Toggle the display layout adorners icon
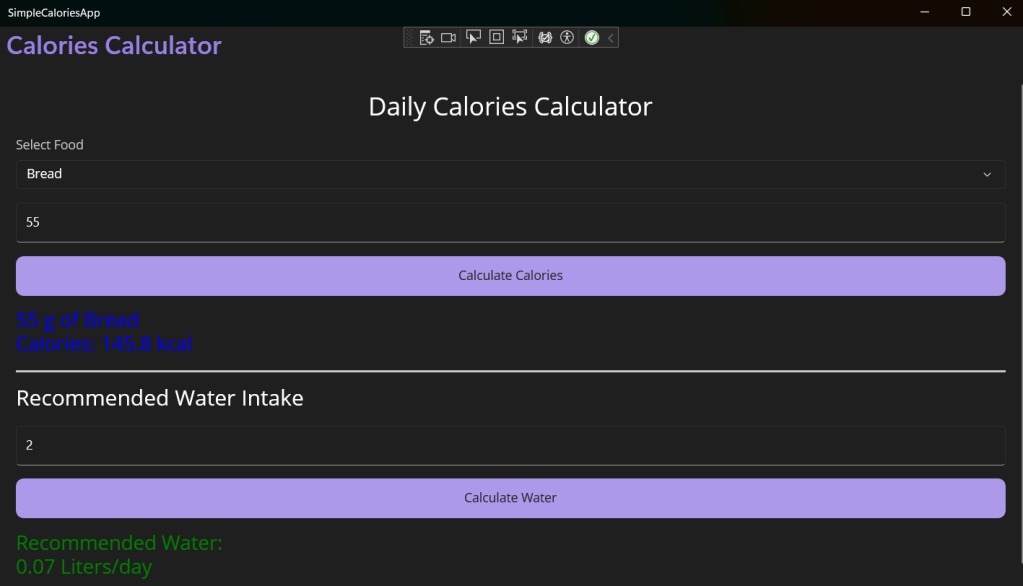 tap(496, 37)
